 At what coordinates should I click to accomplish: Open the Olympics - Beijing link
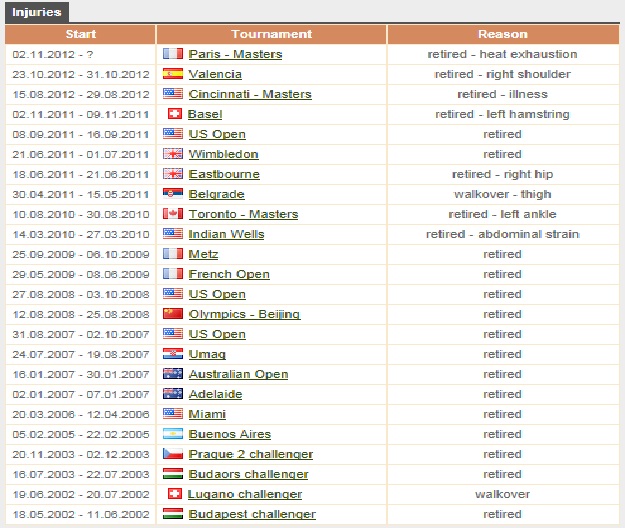244,314
